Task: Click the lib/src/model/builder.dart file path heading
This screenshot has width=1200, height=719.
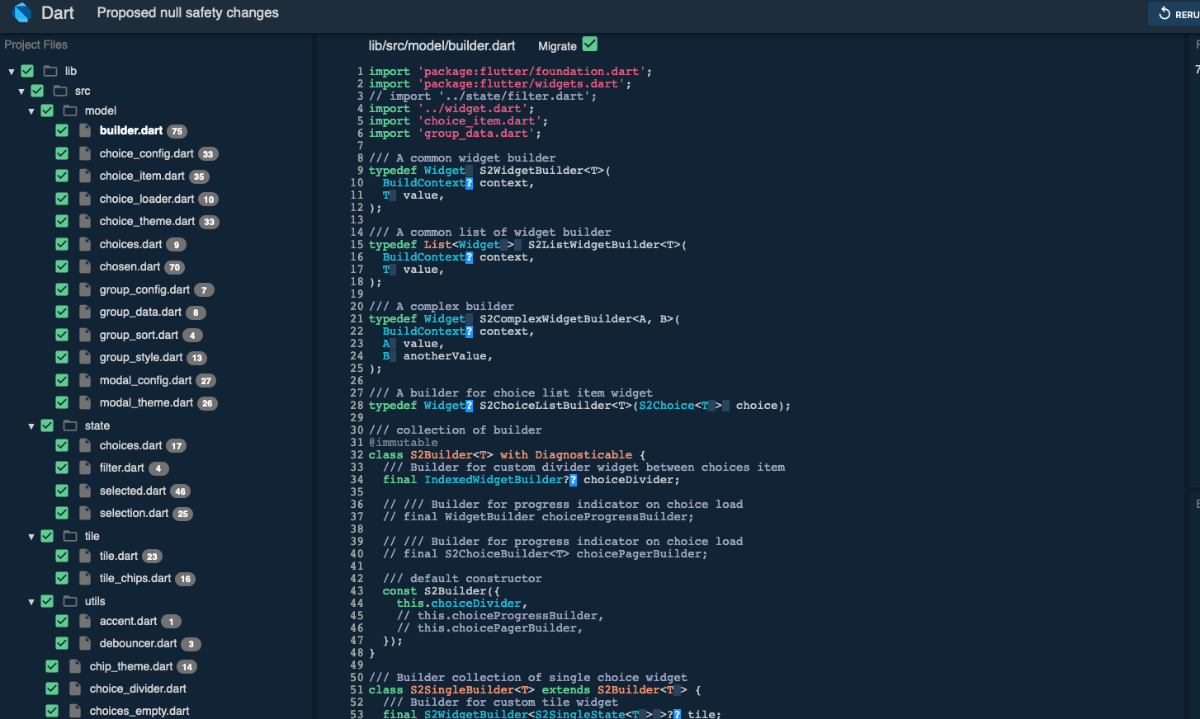Action: coord(442,46)
